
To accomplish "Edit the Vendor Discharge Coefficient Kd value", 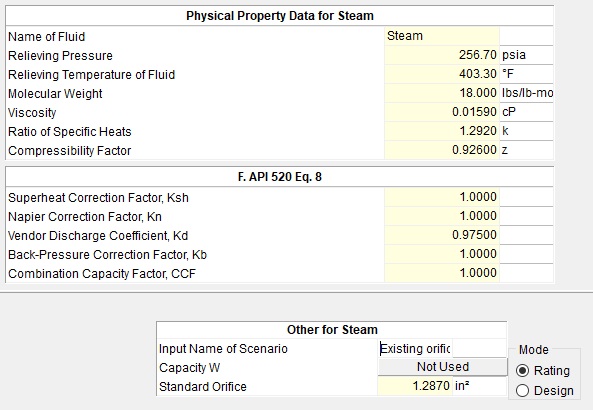I will point(442,235).
